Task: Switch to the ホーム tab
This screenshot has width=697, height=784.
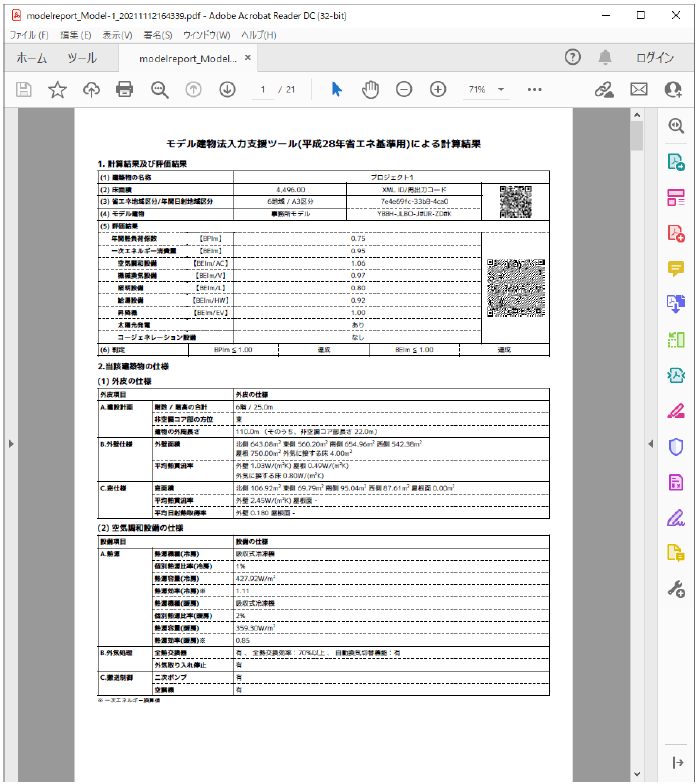Action: pos(32,58)
